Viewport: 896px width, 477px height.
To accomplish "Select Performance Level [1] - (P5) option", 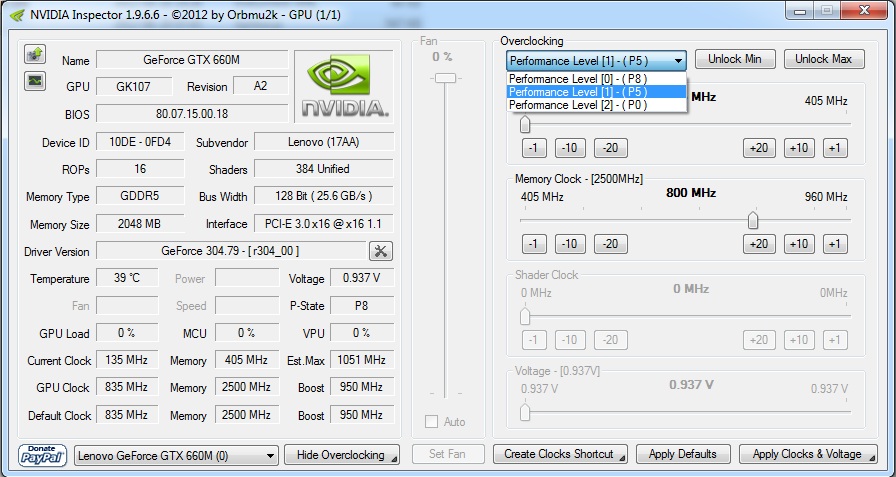I will [596, 92].
